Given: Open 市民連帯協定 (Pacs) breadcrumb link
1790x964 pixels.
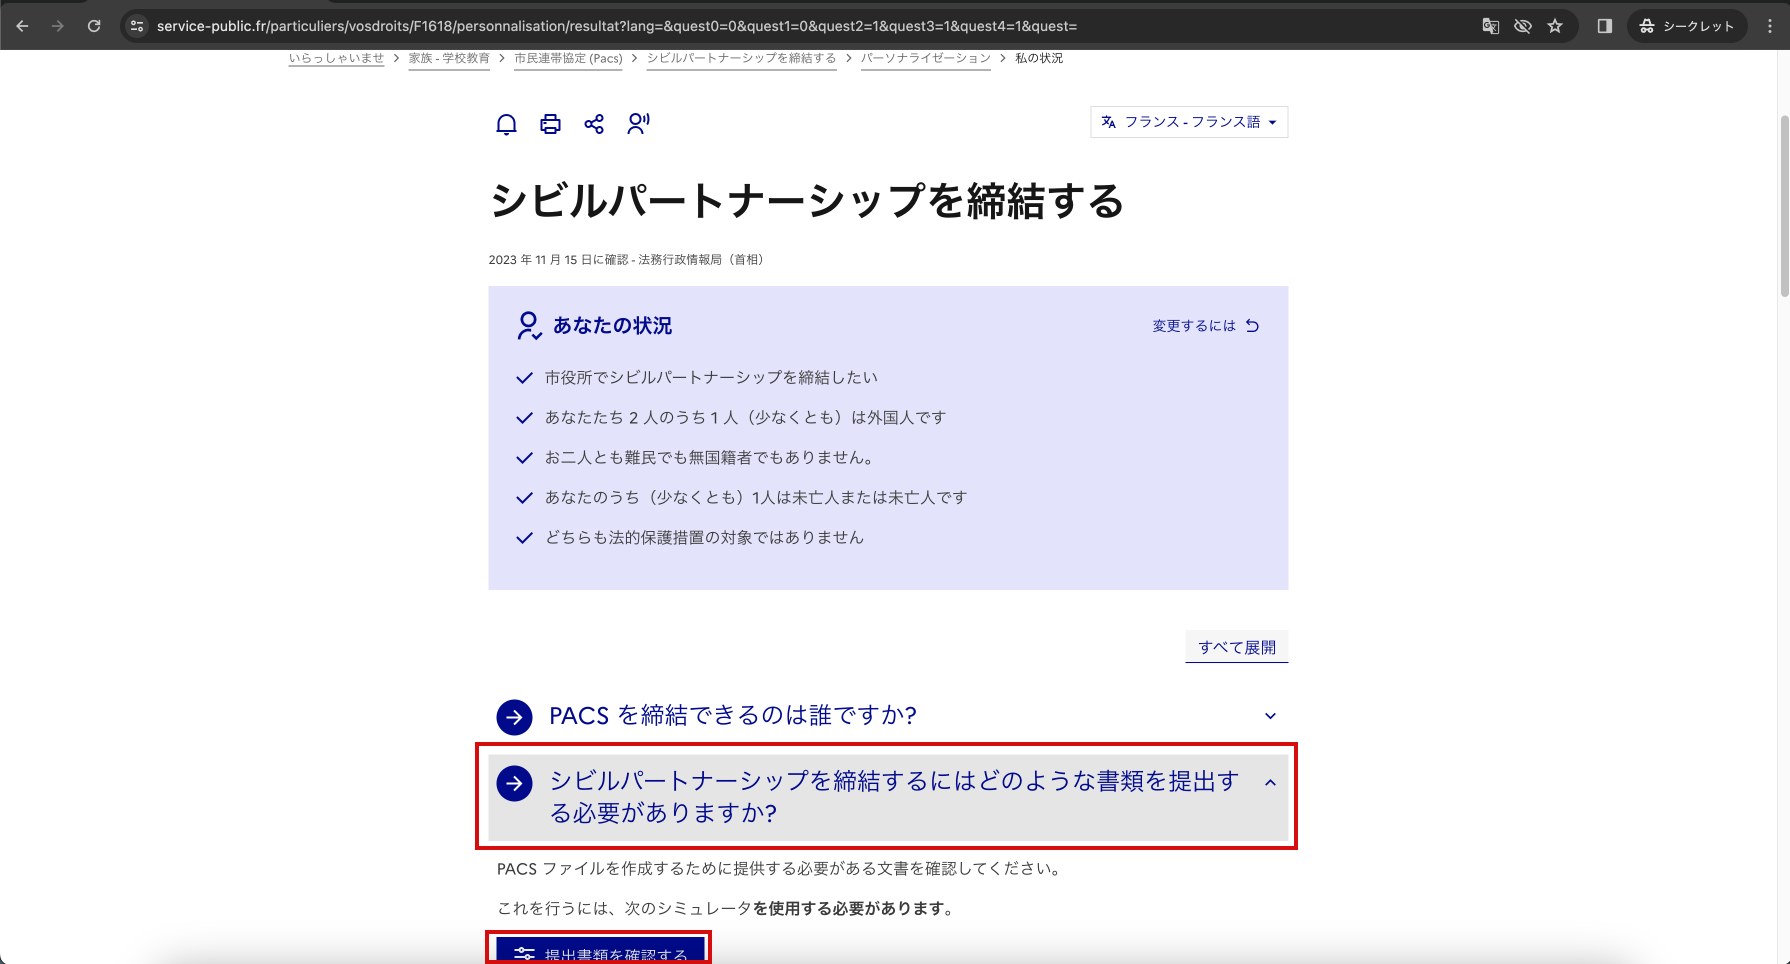Looking at the screenshot, I should [568, 58].
